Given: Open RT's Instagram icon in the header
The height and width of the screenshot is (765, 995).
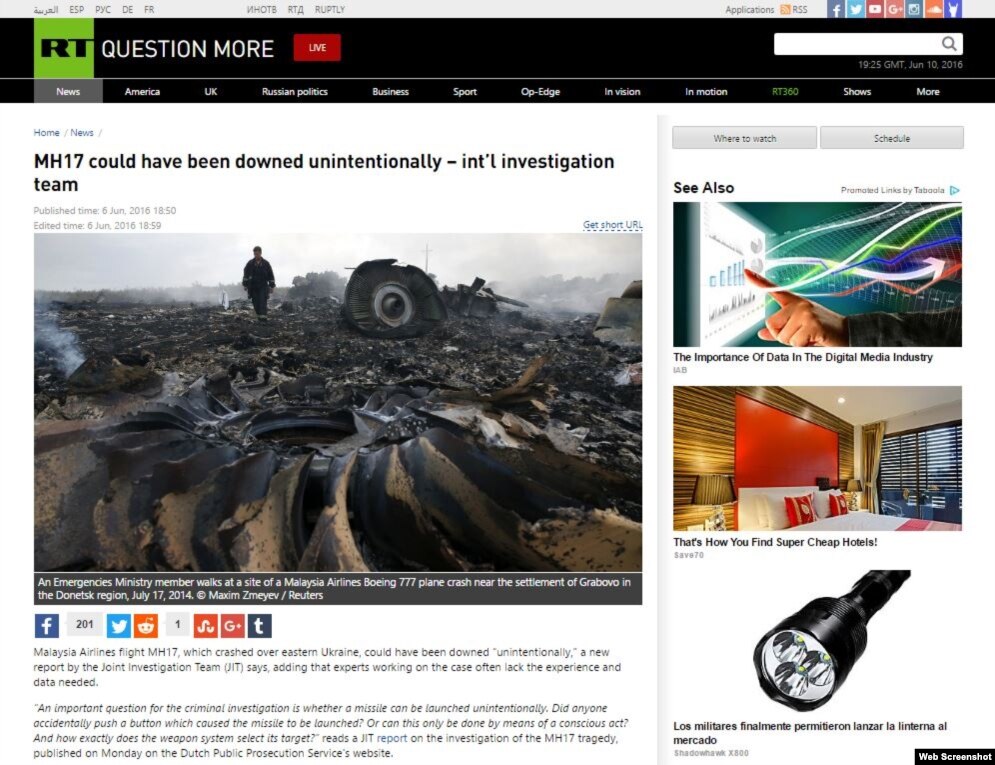Looking at the screenshot, I should [914, 9].
